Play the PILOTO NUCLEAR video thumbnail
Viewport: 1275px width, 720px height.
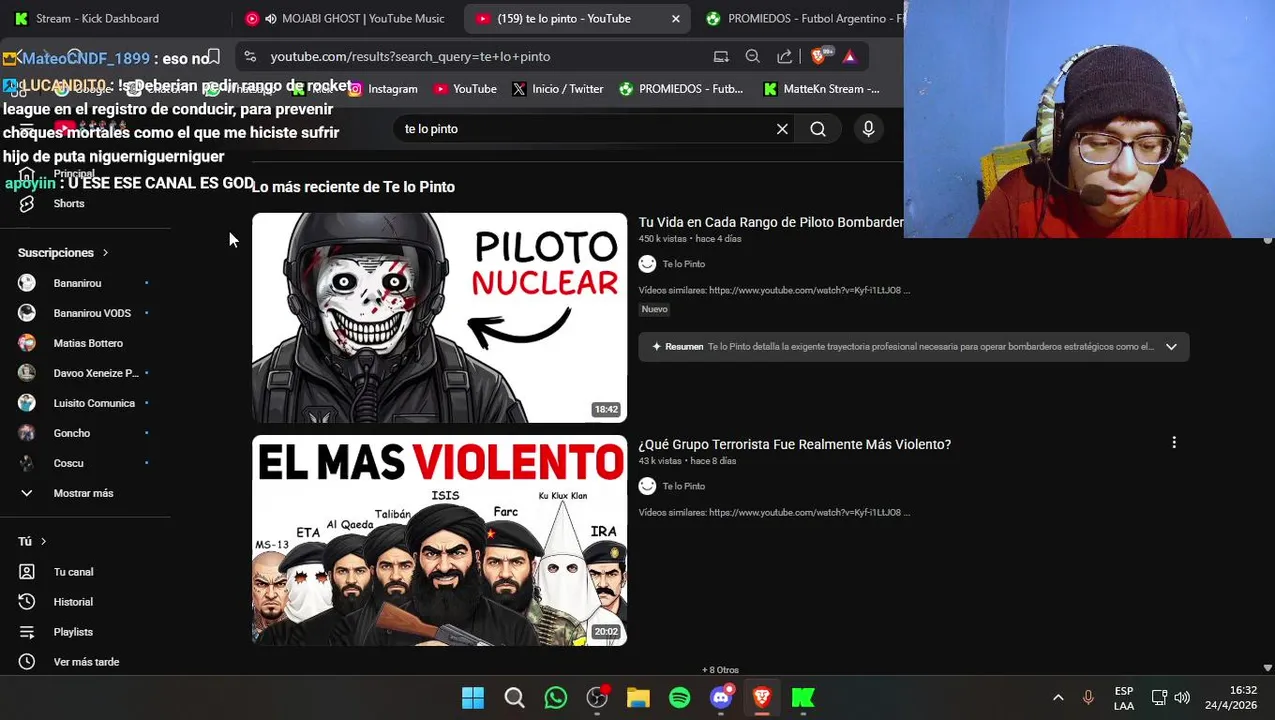439,318
